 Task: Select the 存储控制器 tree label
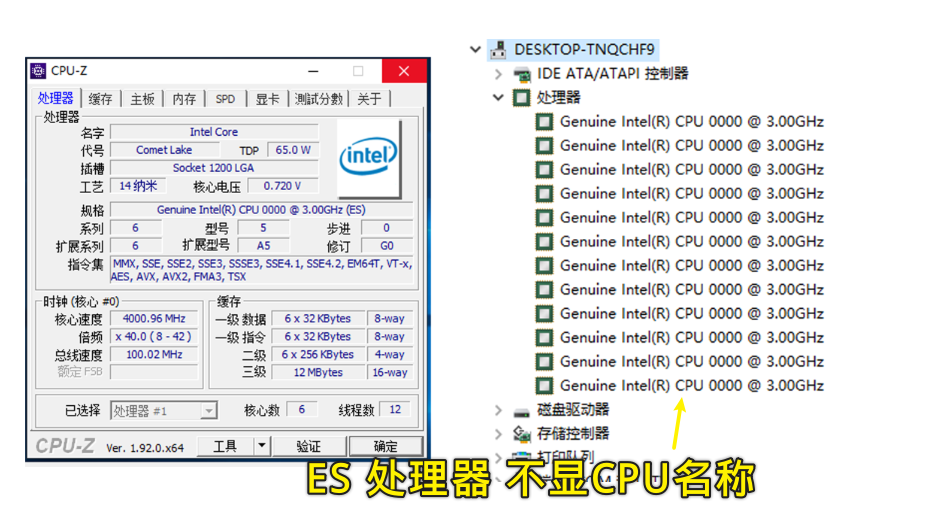(x=573, y=434)
